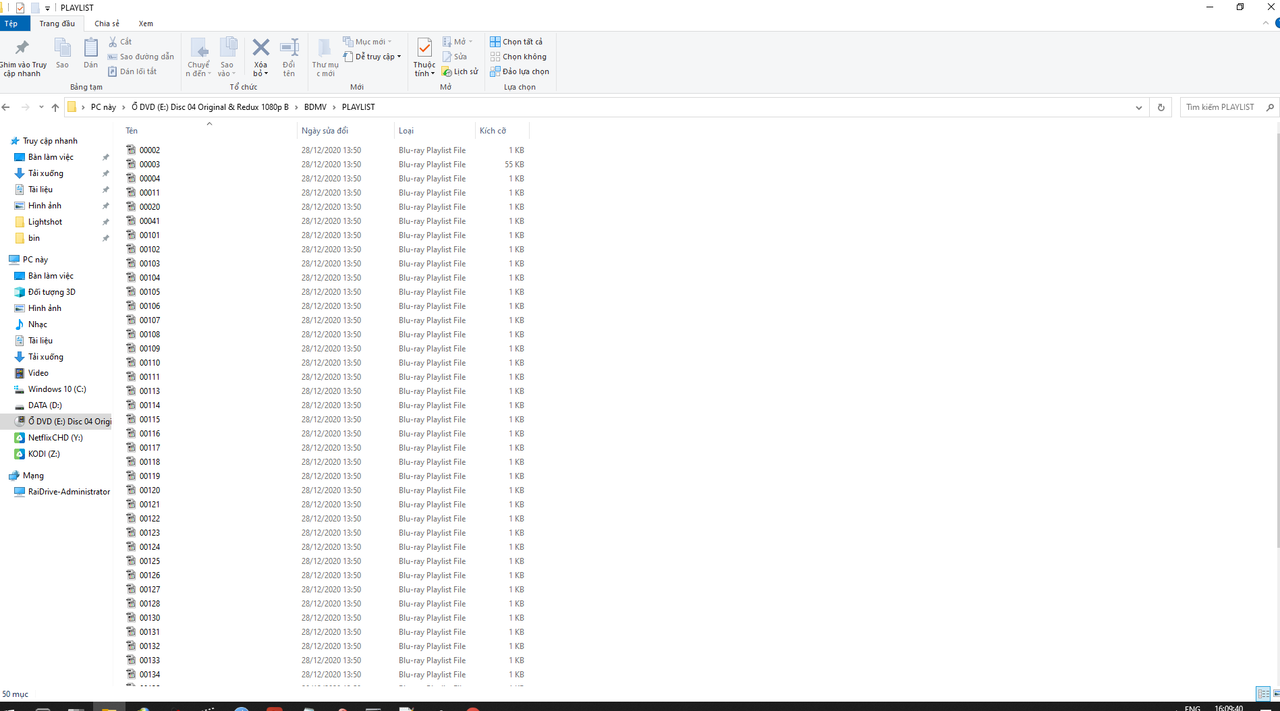Click PC này in the breadcrumb path
The width and height of the screenshot is (1280, 711).
click(103, 107)
